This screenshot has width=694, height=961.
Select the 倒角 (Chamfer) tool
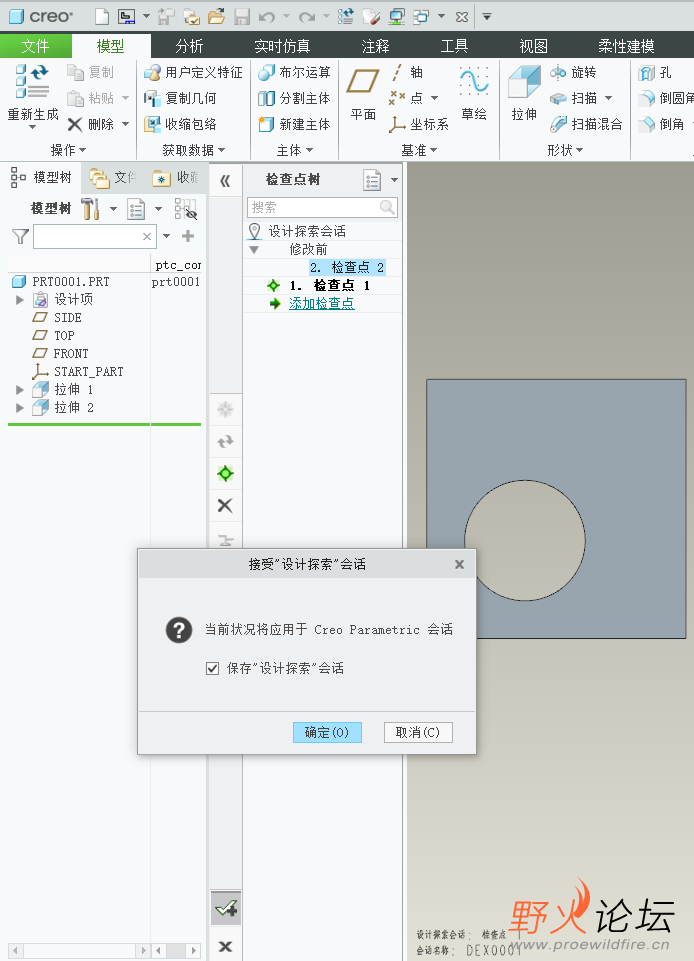point(661,124)
